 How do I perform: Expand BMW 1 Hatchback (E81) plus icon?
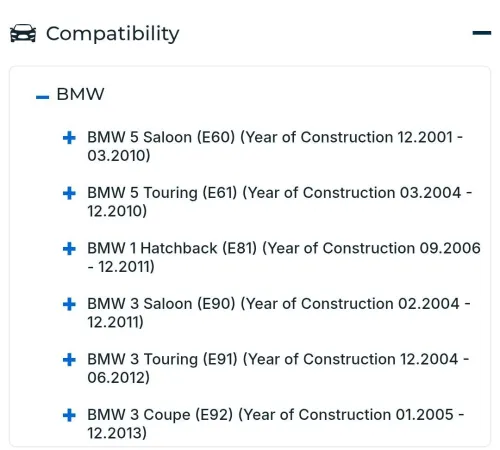coord(69,249)
